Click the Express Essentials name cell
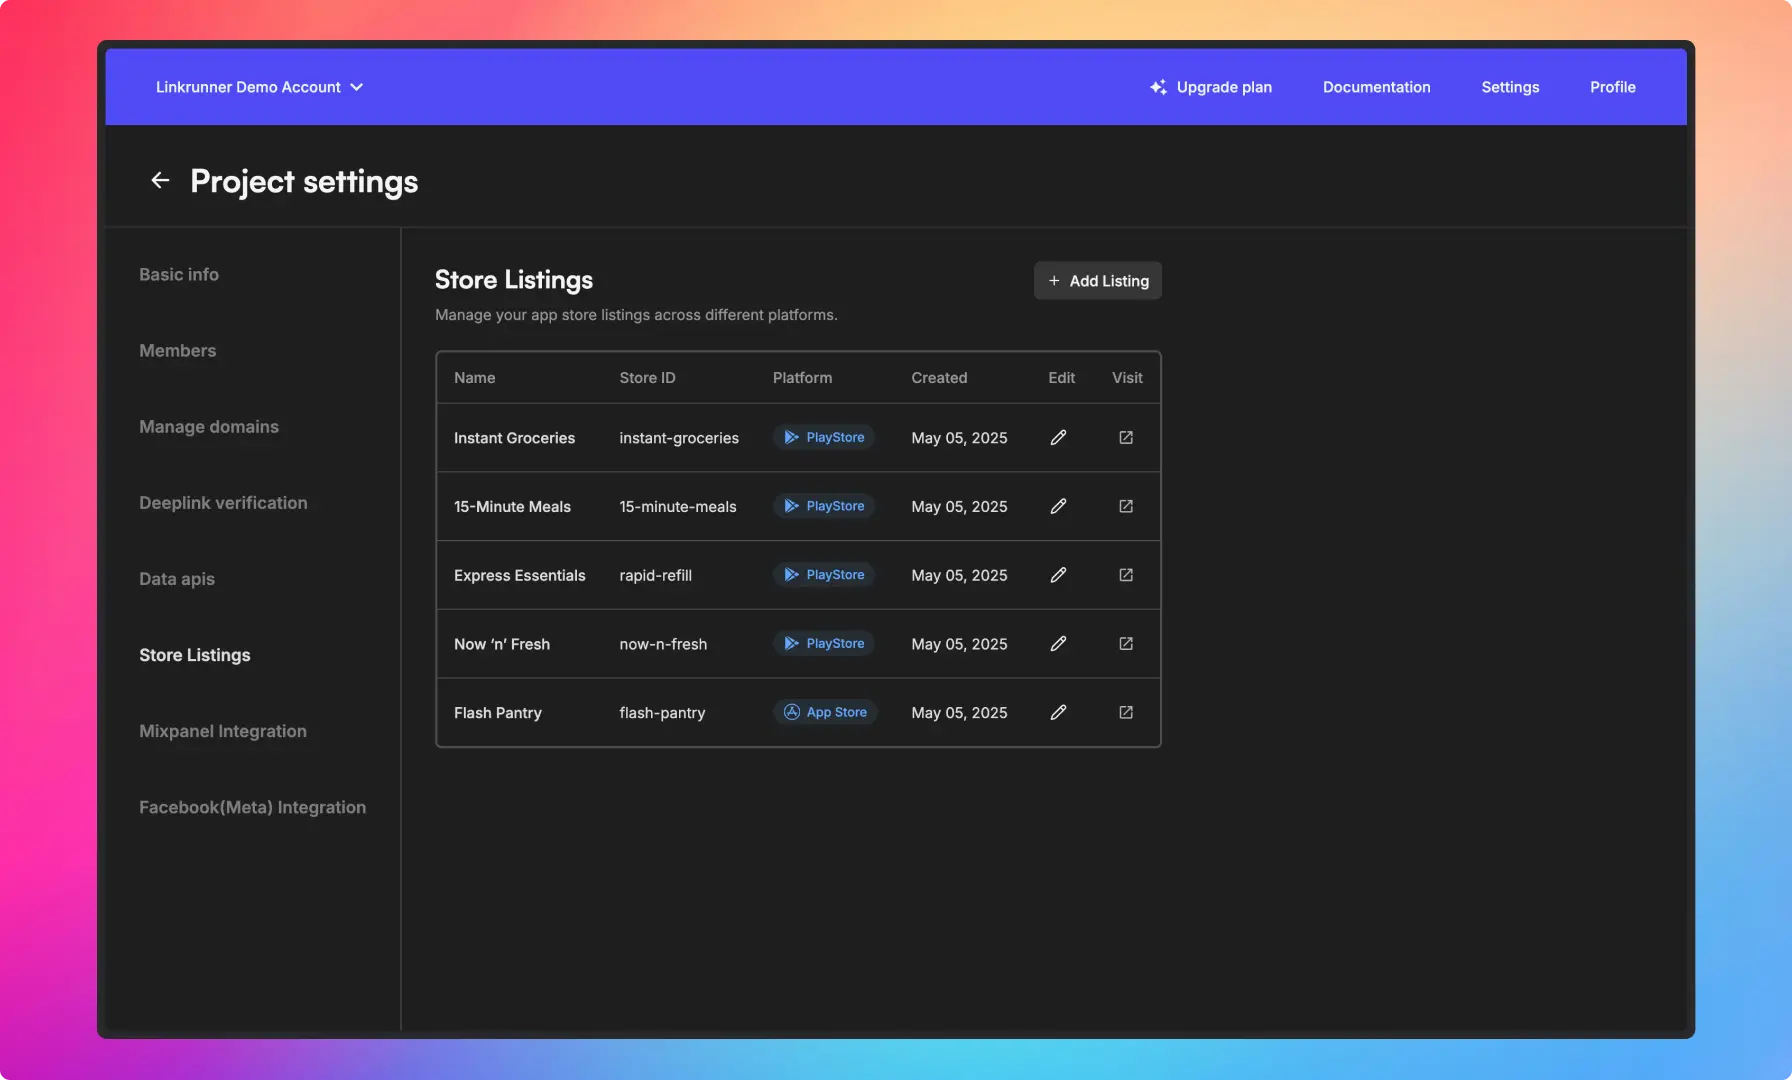Image resolution: width=1792 pixels, height=1080 pixels. 519,575
